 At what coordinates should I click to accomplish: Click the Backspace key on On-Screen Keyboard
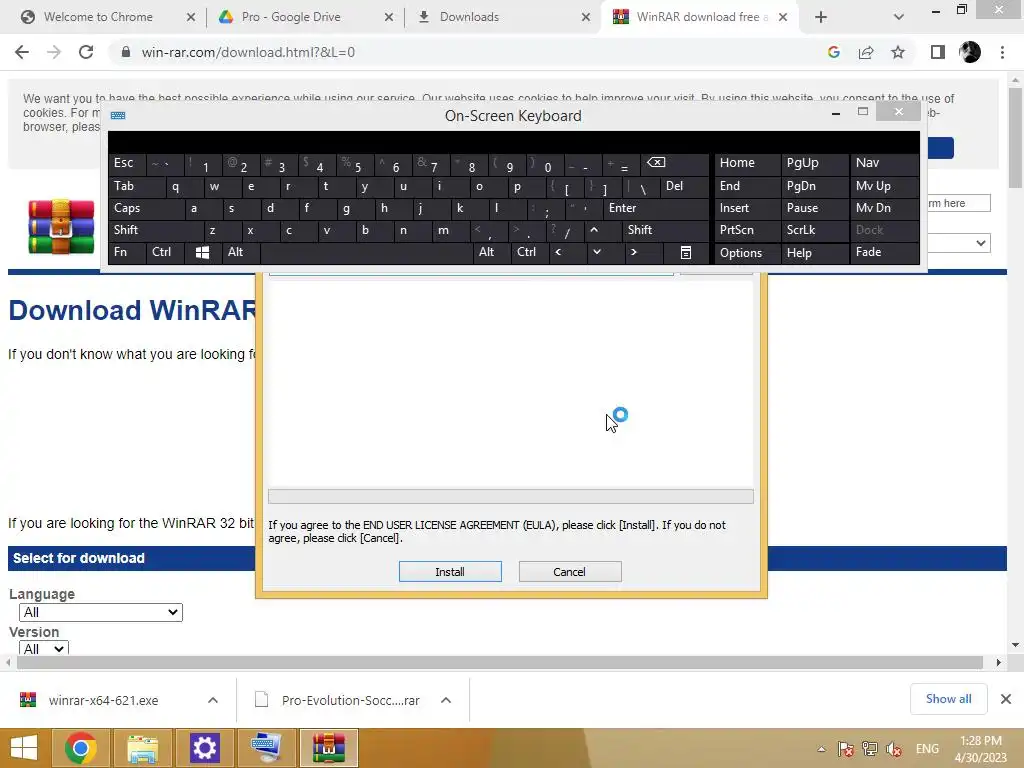pos(673,163)
